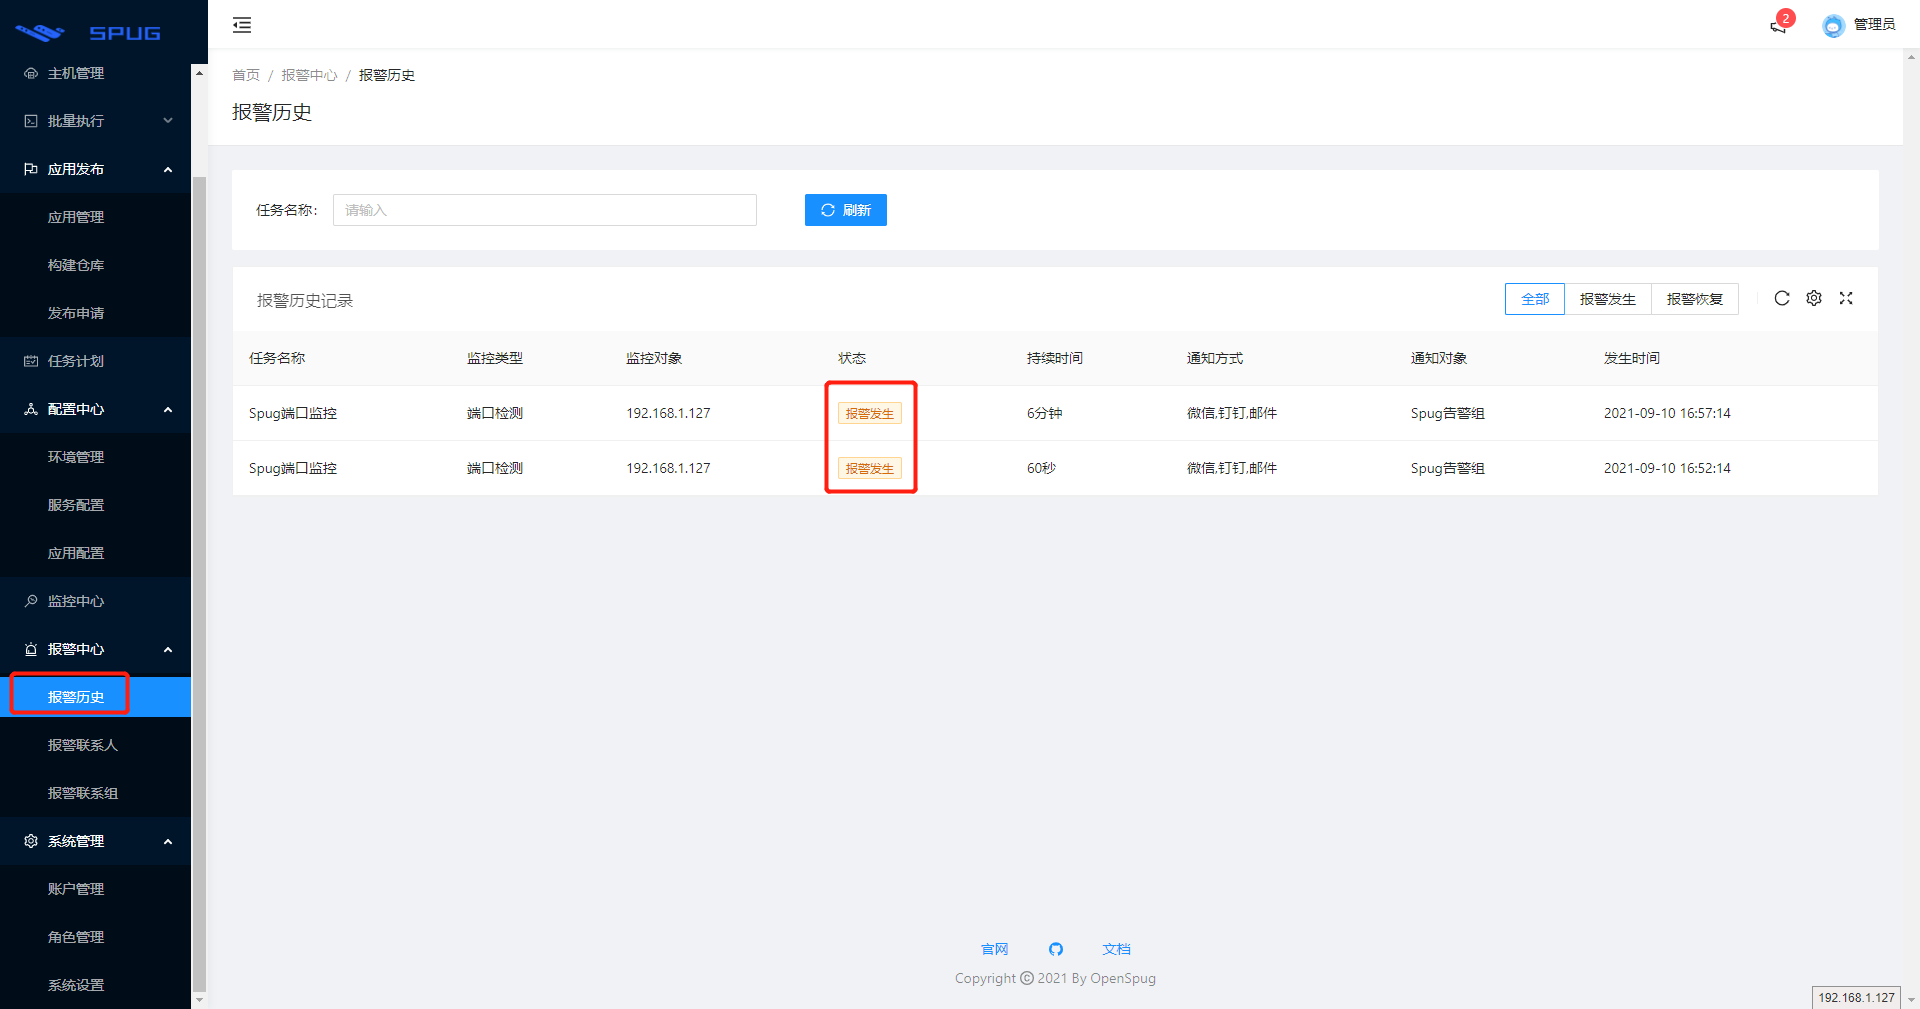Screen dimensions: 1920x1009
Task: Open the 文档 footer link
Action: 1117,949
